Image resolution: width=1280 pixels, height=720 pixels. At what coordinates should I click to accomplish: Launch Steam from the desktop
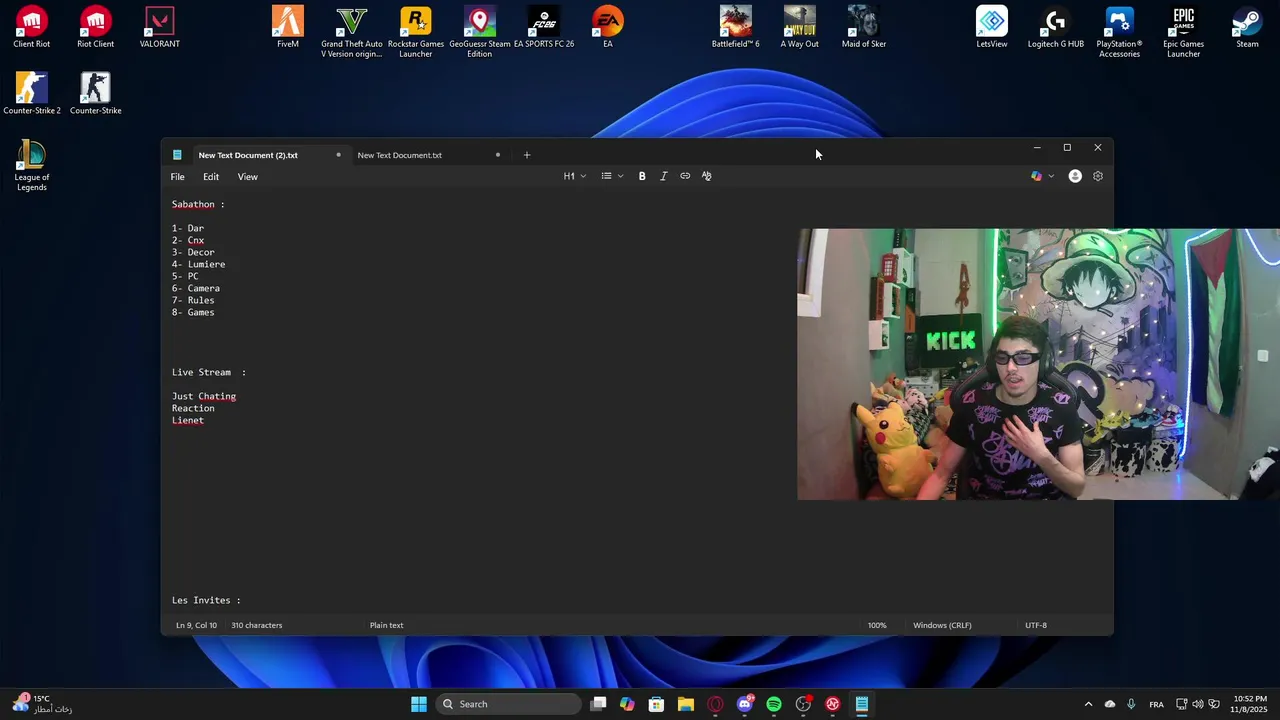1247,27
